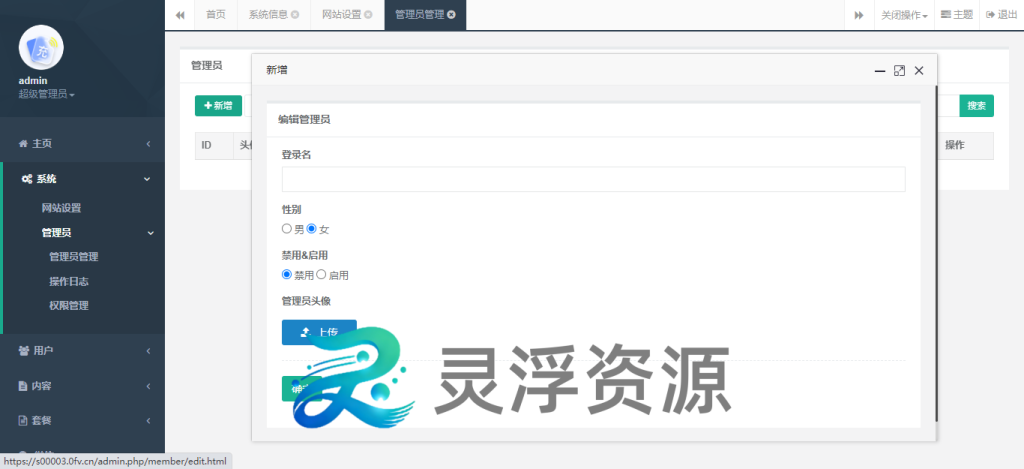This screenshot has width=1024, height=469.
Task: Click the 用户 group icon
Action: tap(24, 351)
